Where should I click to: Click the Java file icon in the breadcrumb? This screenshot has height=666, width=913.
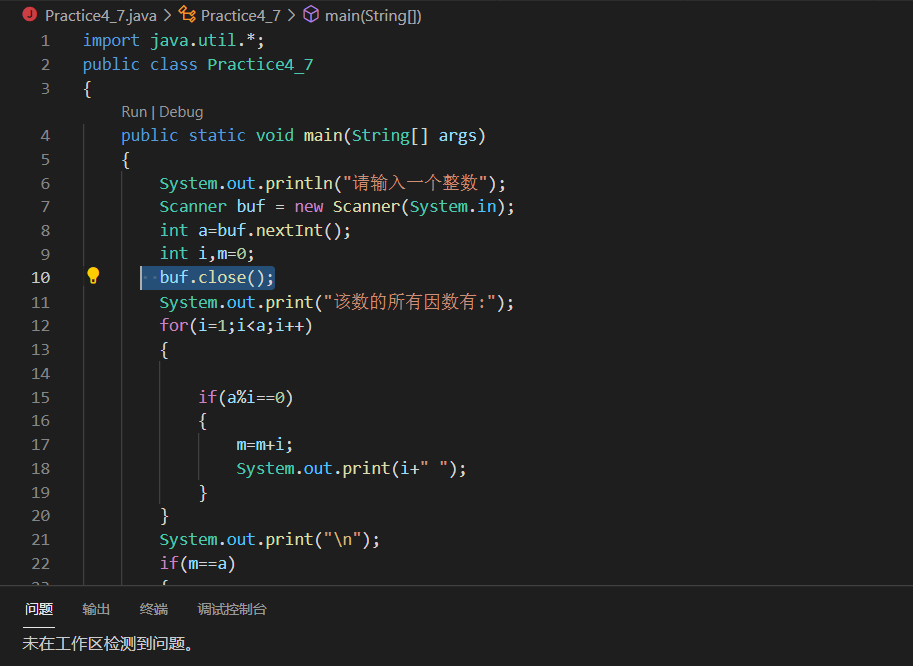pyautogui.click(x=29, y=15)
